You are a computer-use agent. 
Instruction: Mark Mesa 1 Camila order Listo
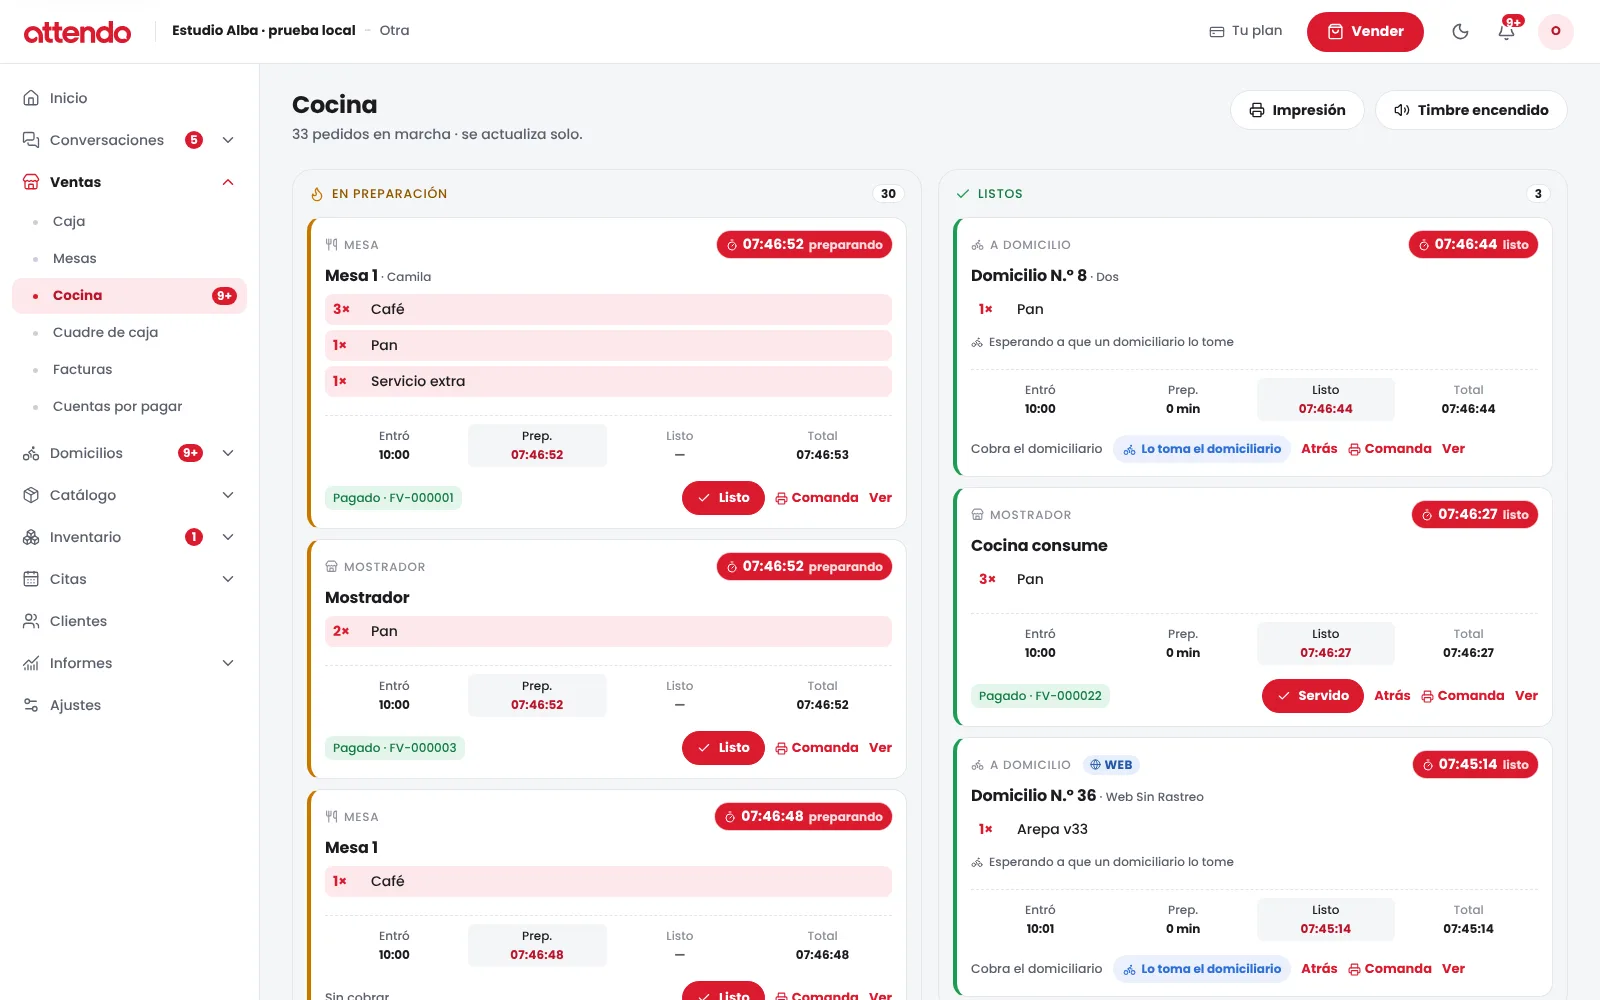723,498
